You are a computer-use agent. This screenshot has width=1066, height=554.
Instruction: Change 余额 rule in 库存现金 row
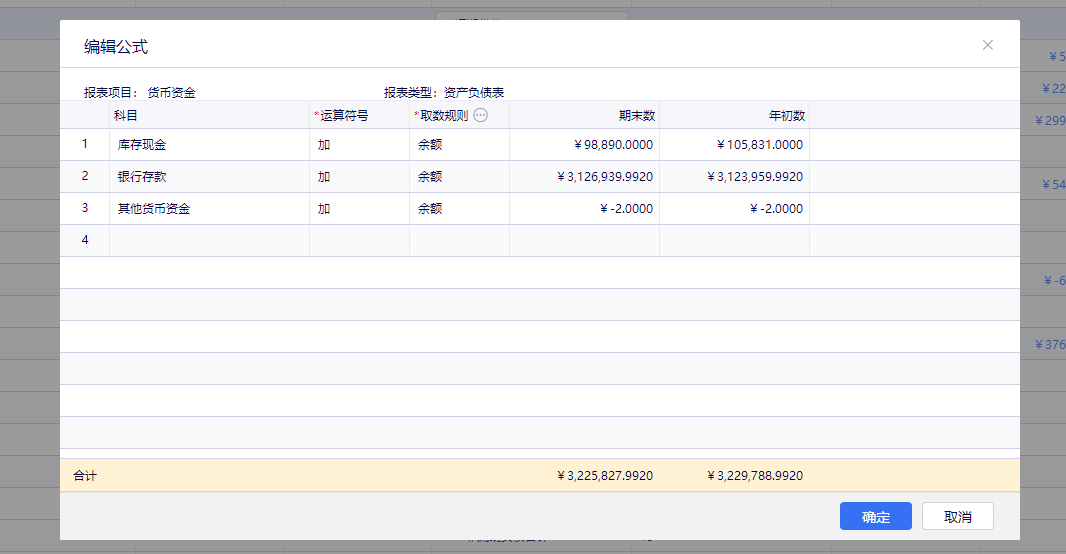(459, 145)
